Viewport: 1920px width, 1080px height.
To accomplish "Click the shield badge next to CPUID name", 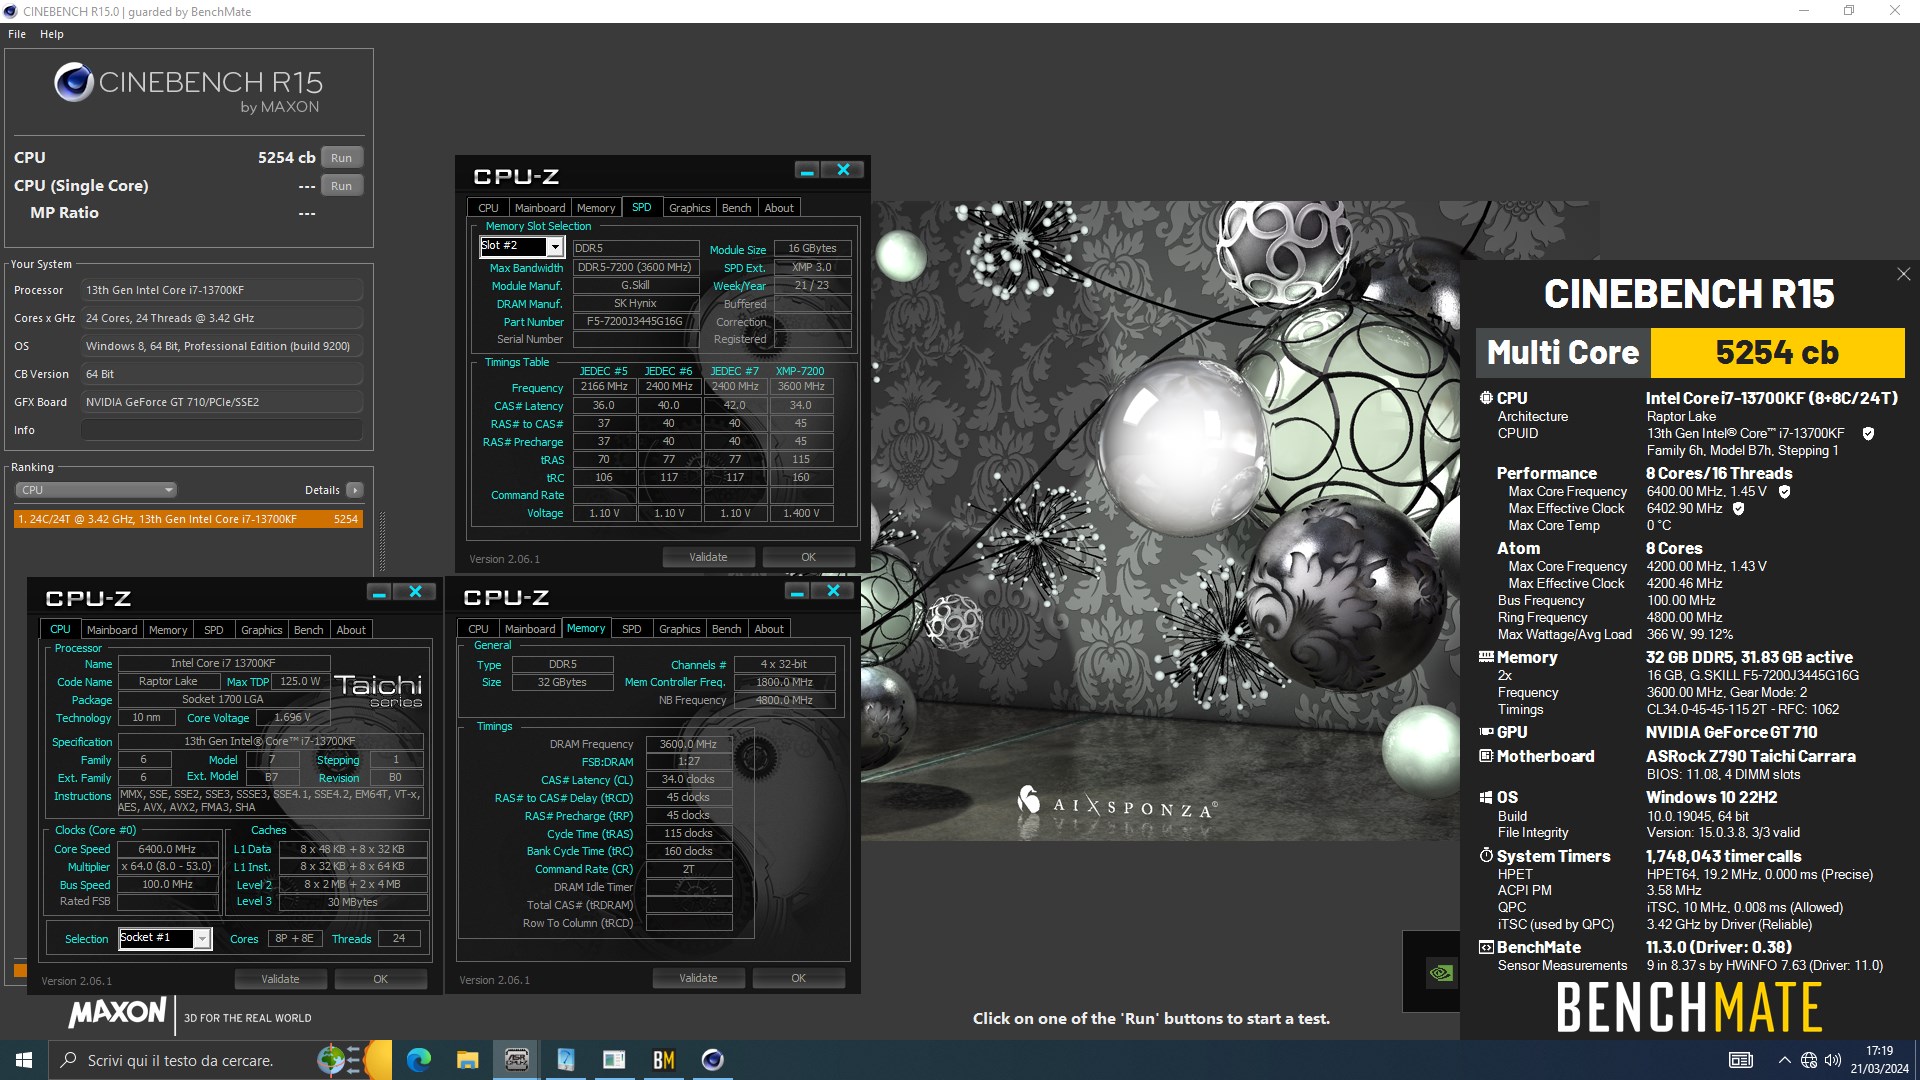I will [1868, 434].
